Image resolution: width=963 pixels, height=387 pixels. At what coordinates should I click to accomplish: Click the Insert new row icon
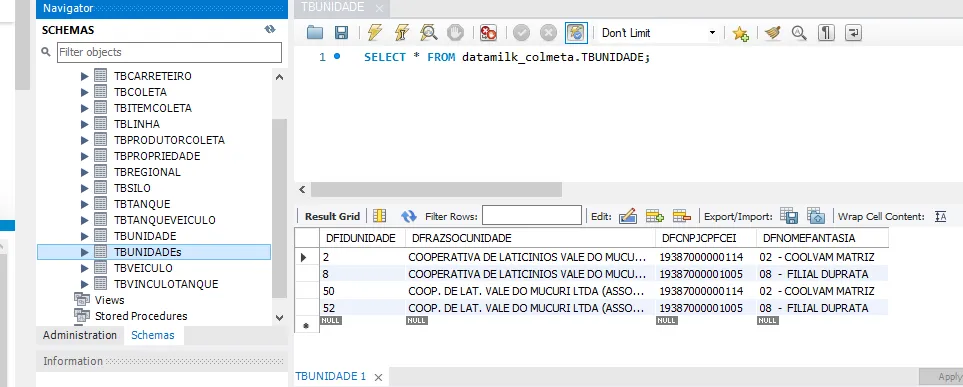coord(655,216)
